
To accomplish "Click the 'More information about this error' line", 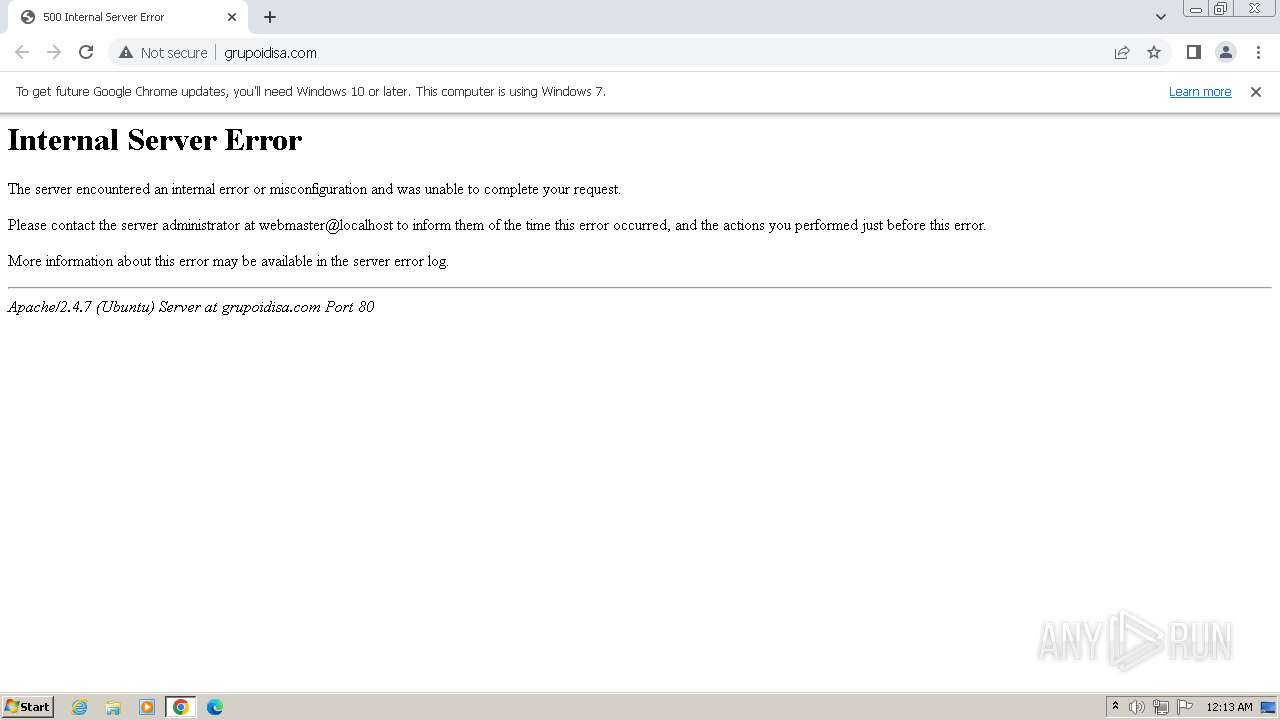I will [x=228, y=261].
